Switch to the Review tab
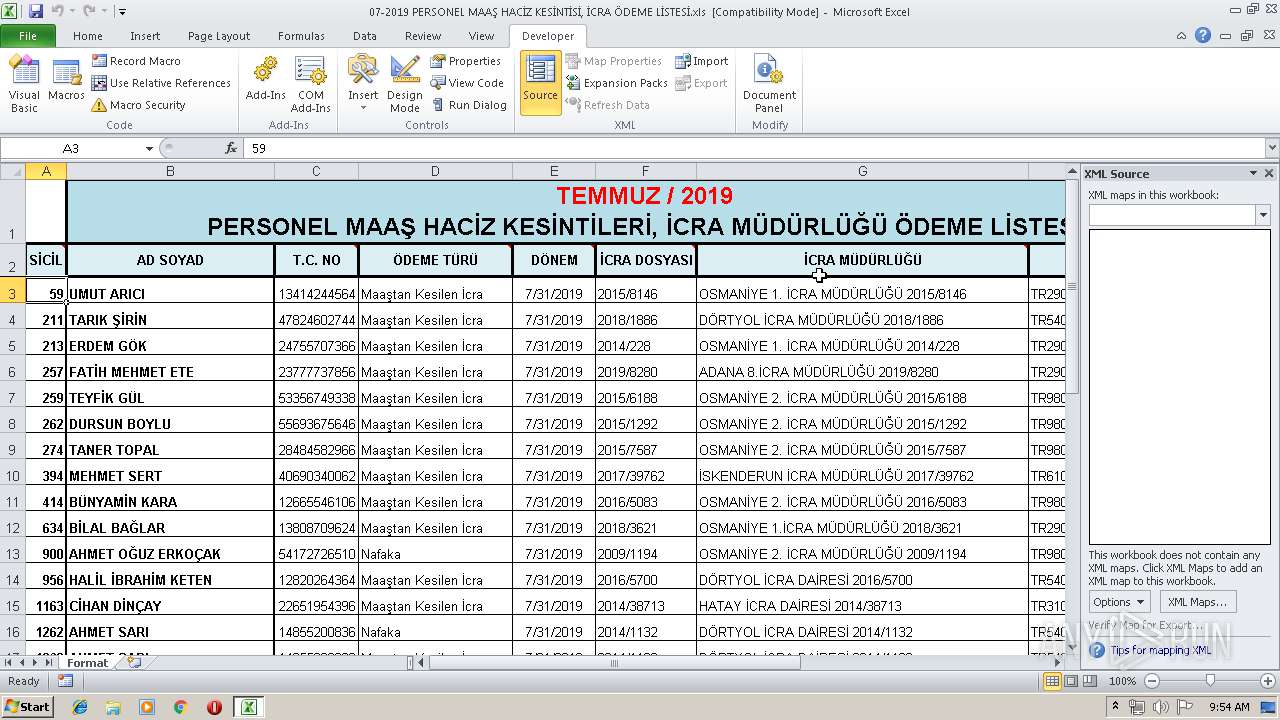Image resolution: width=1280 pixels, height=720 pixels. tap(423, 36)
